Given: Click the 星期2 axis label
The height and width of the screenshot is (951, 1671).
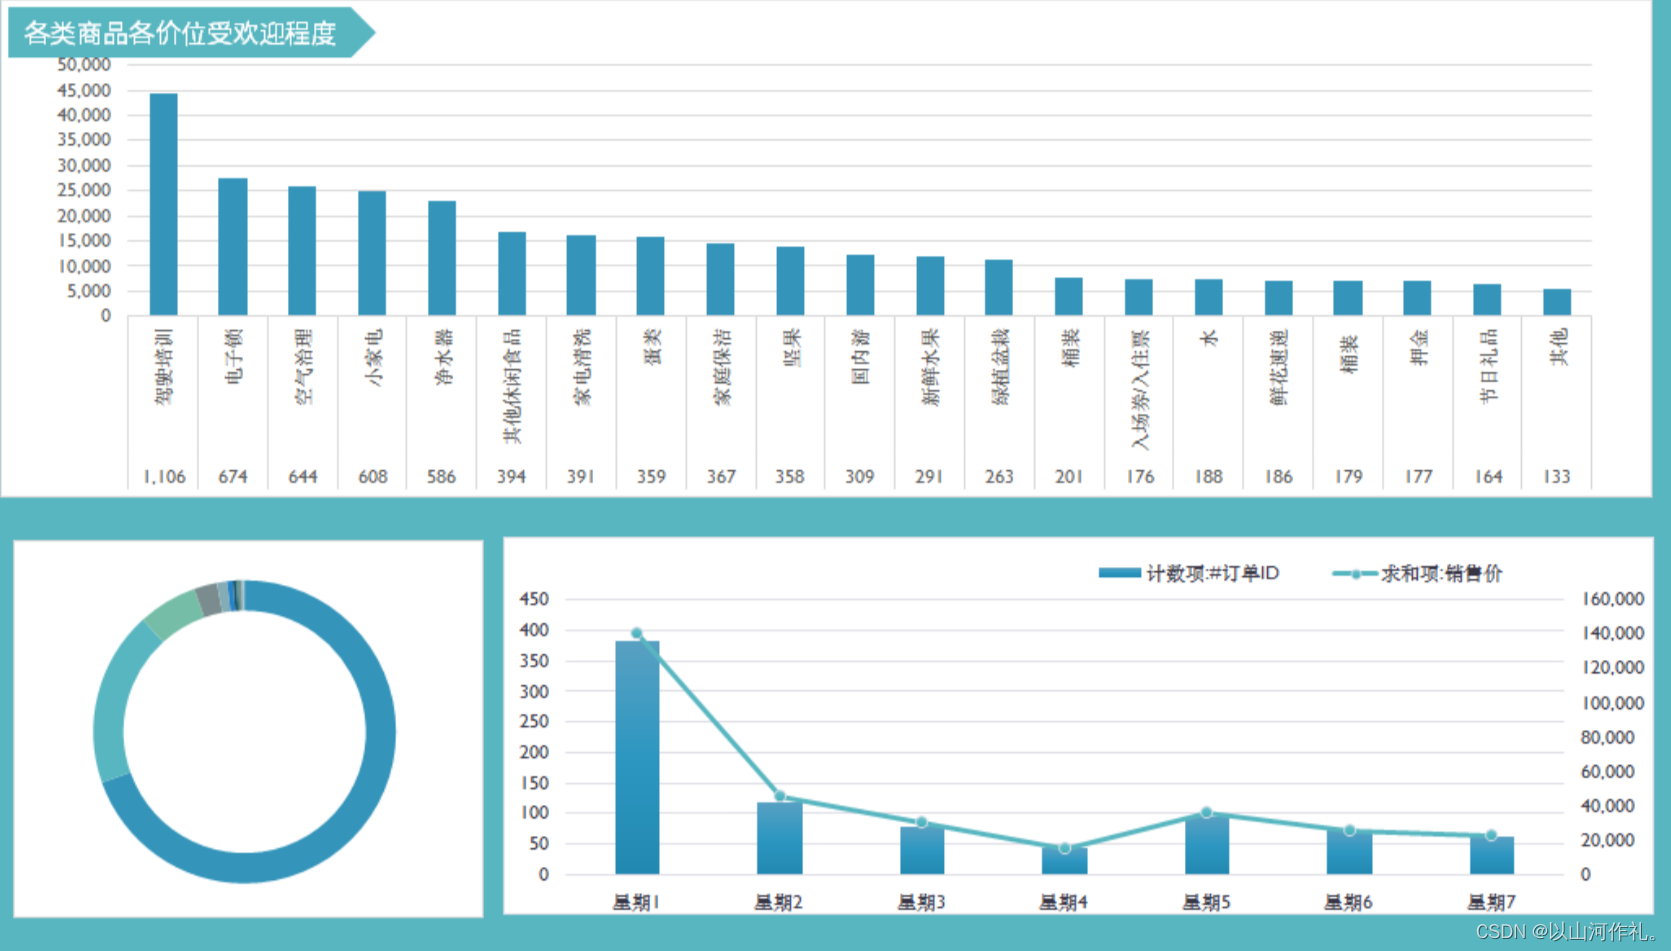Looking at the screenshot, I should pyautogui.click(x=779, y=902).
